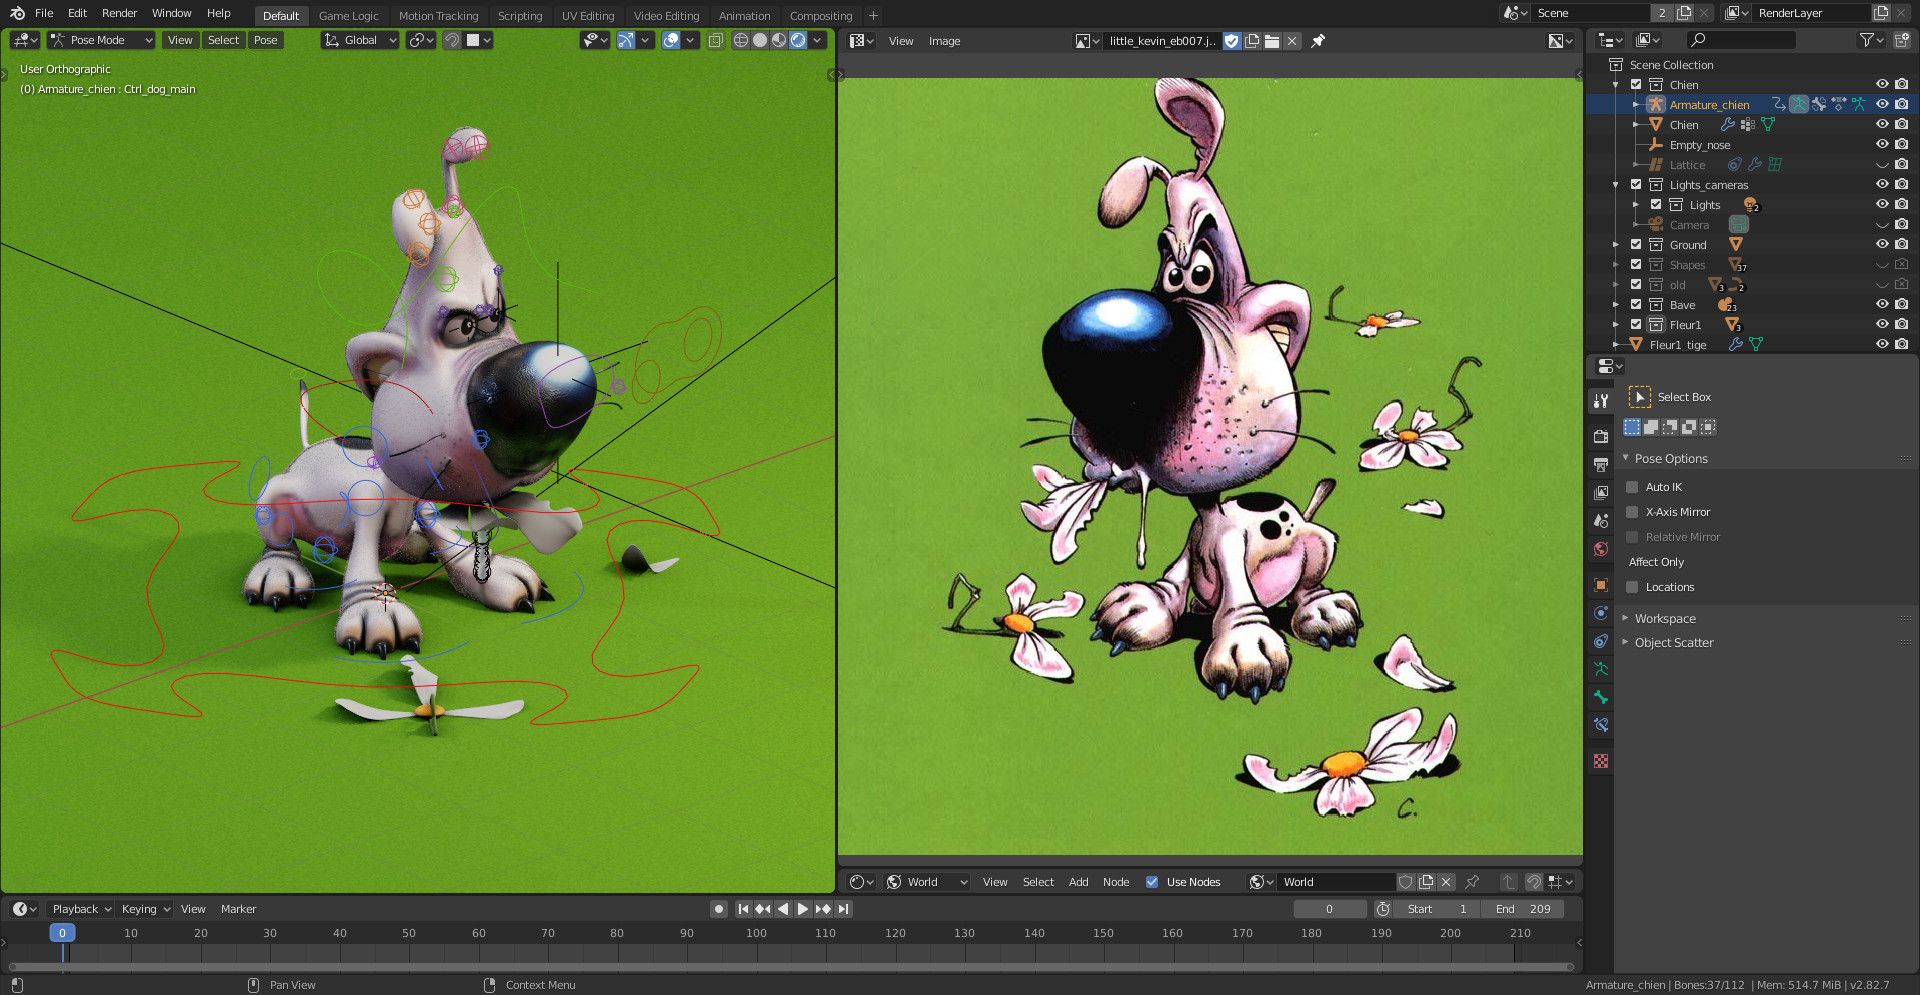This screenshot has height=995, width=1920.
Task: Open the Tool properties tab
Action: point(1601,401)
